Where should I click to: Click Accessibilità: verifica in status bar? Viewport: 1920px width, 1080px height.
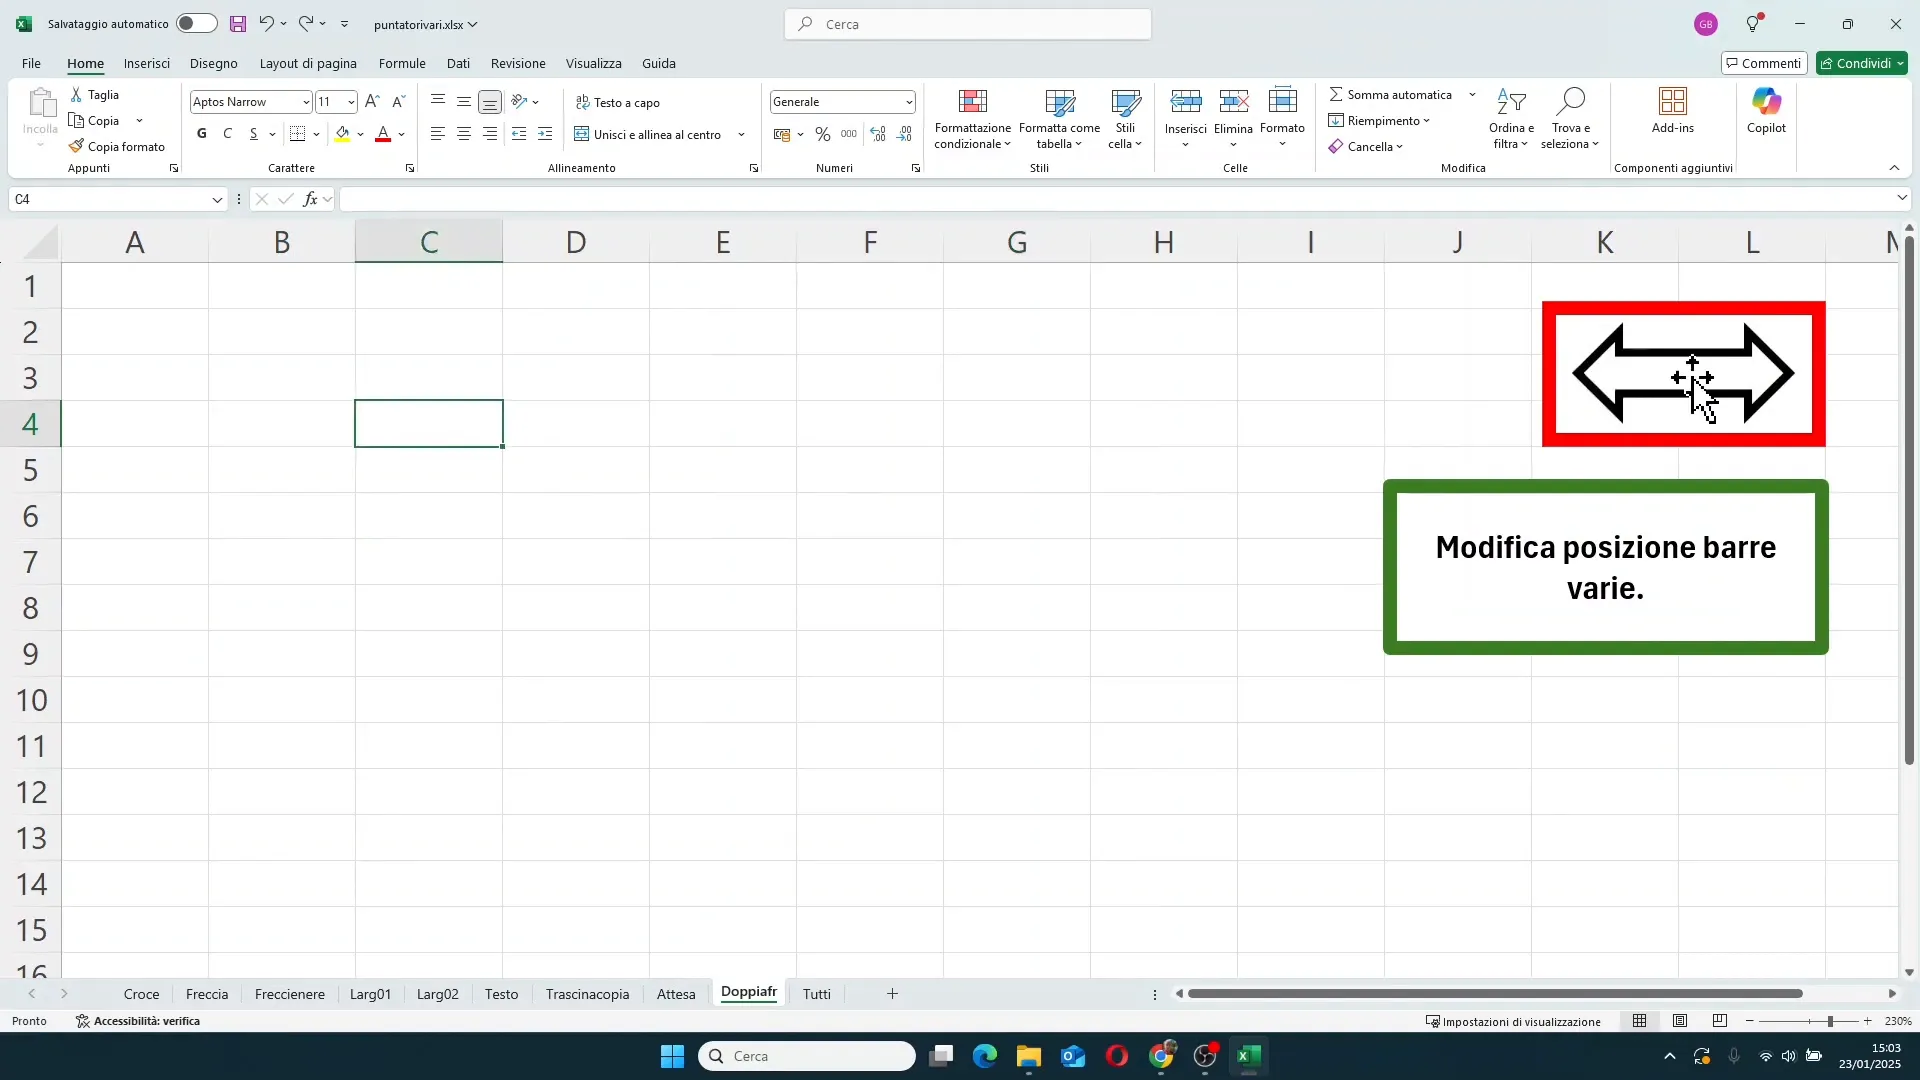(138, 1021)
